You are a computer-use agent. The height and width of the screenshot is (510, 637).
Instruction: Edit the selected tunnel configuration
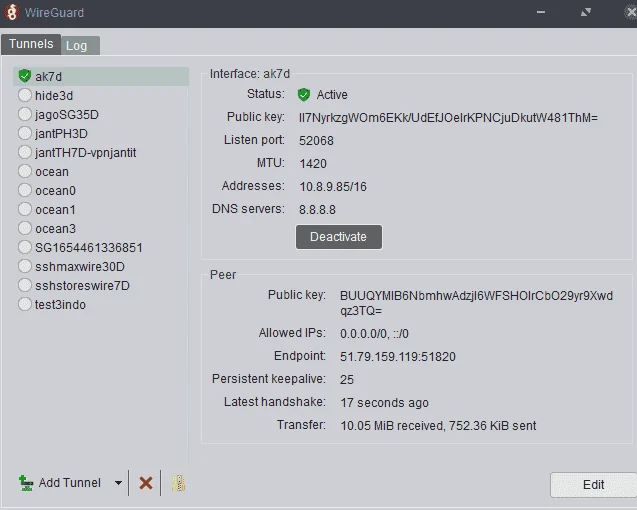pyautogui.click(x=594, y=485)
